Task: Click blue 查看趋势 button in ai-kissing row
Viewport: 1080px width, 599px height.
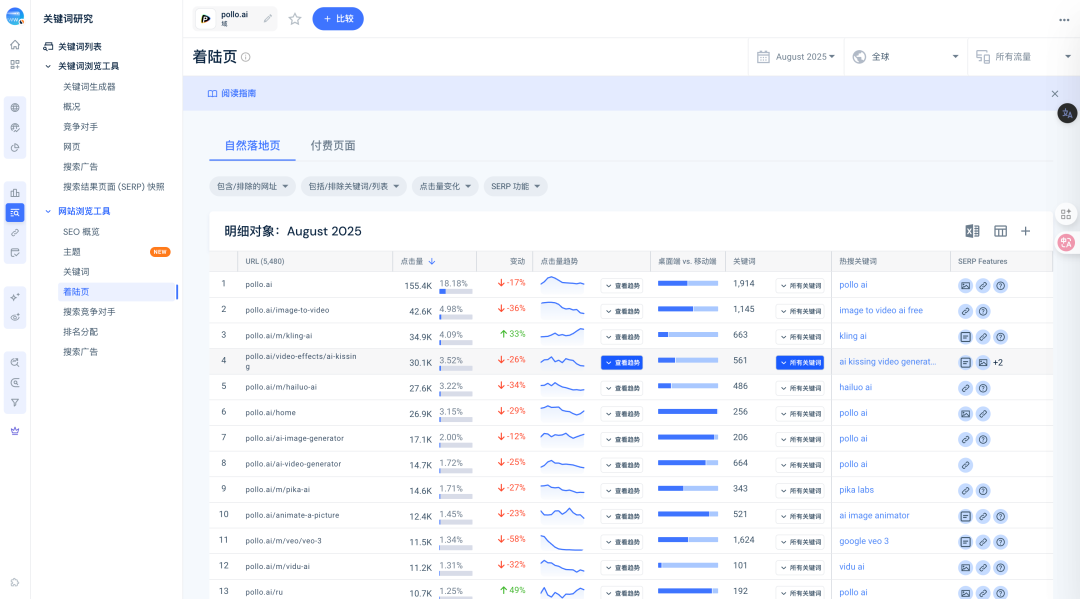Action: coord(622,363)
